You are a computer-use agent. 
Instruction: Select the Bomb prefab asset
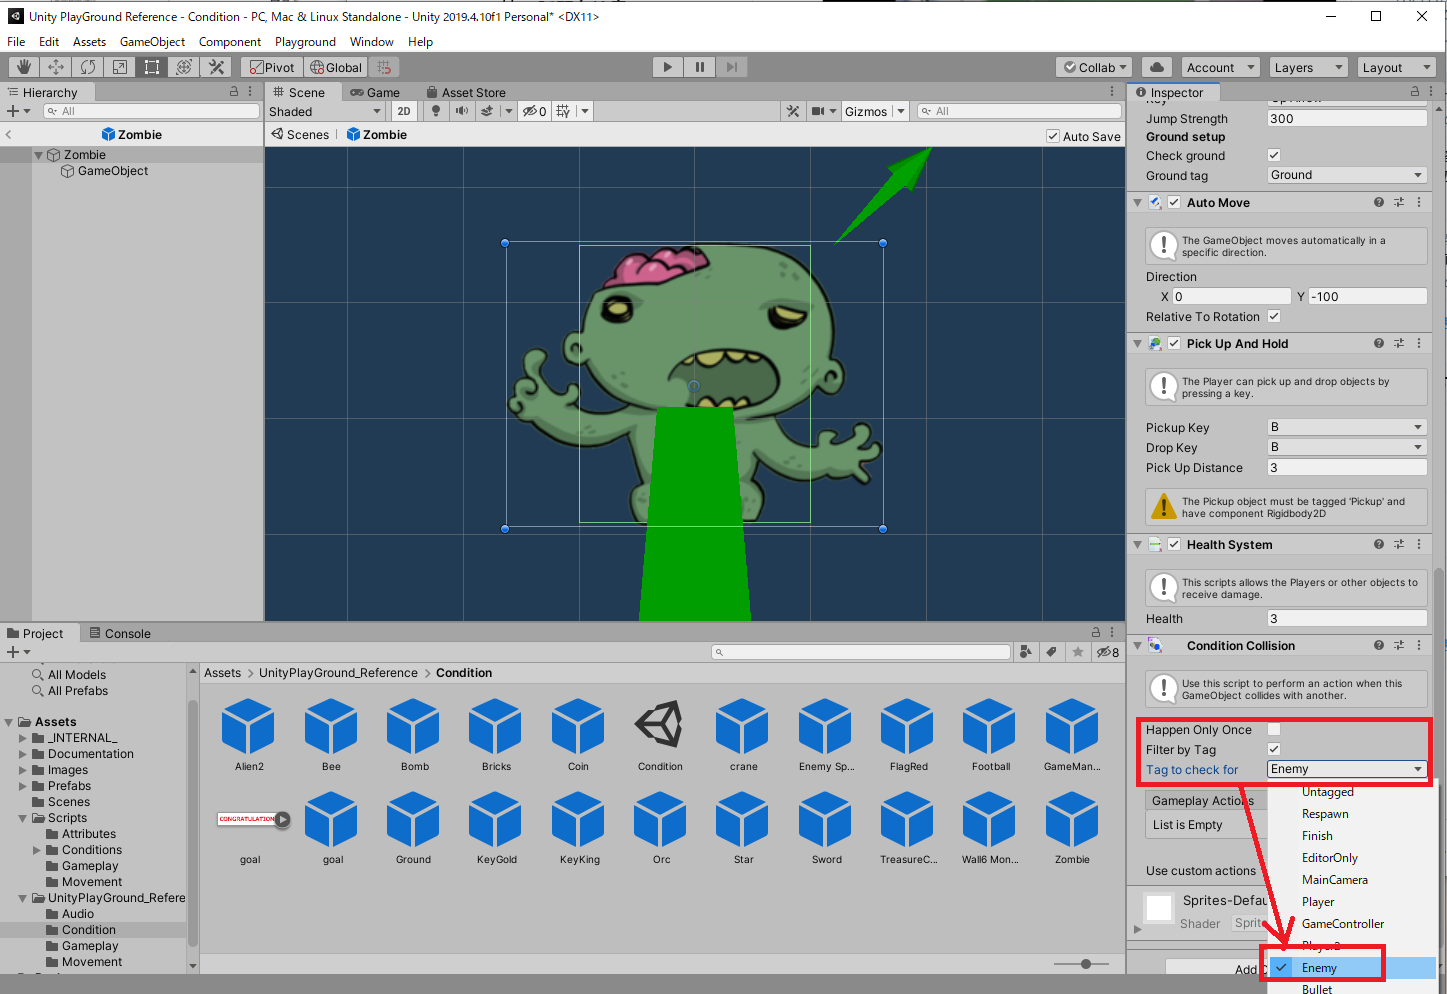pos(414,735)
